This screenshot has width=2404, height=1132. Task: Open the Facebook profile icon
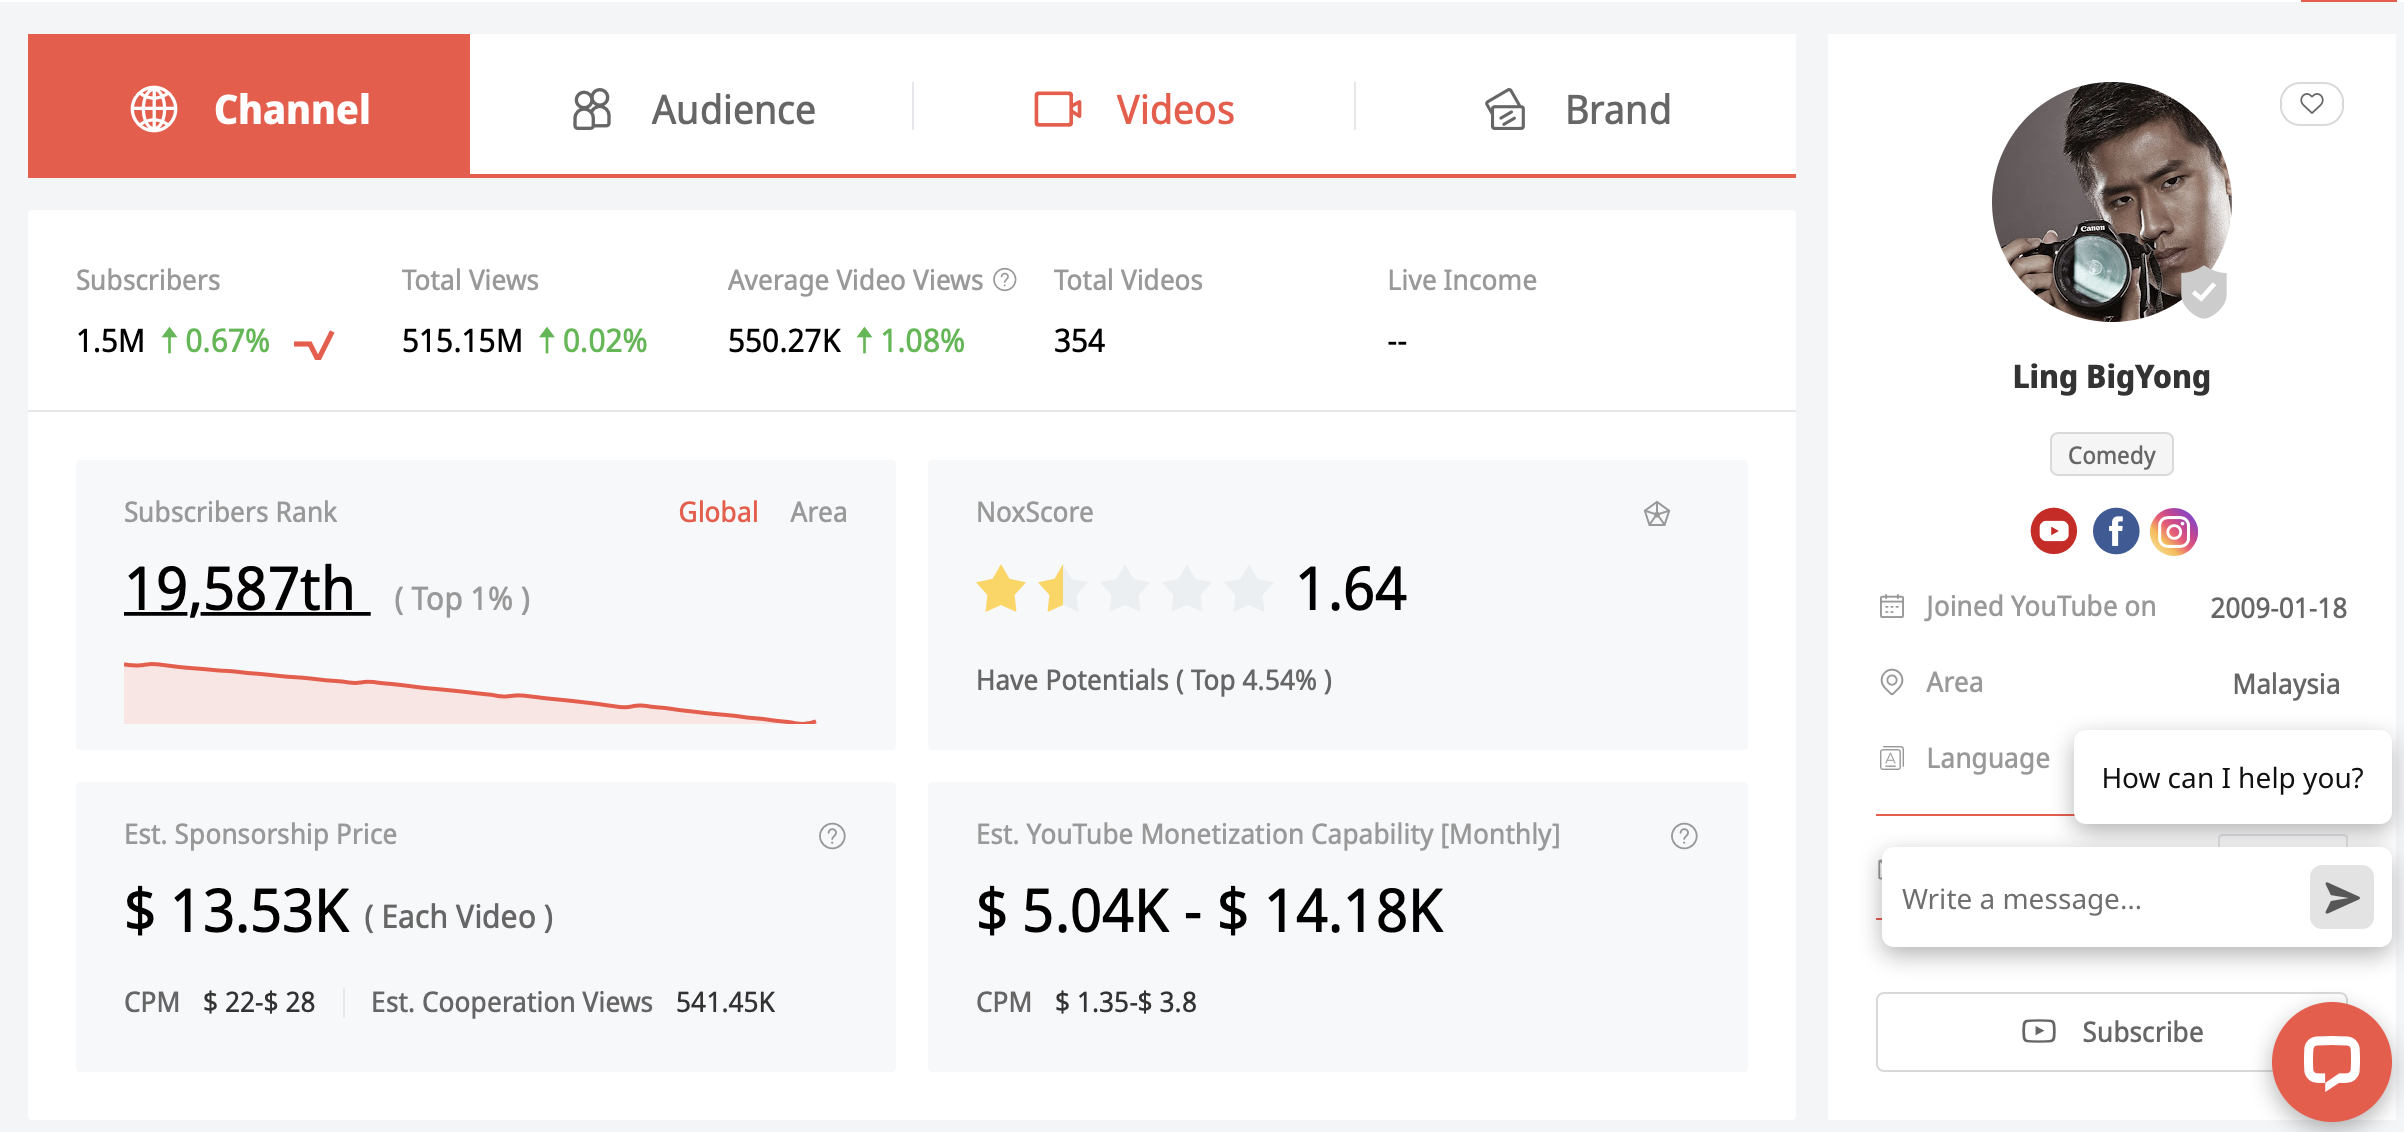(x=2115, y=531)
